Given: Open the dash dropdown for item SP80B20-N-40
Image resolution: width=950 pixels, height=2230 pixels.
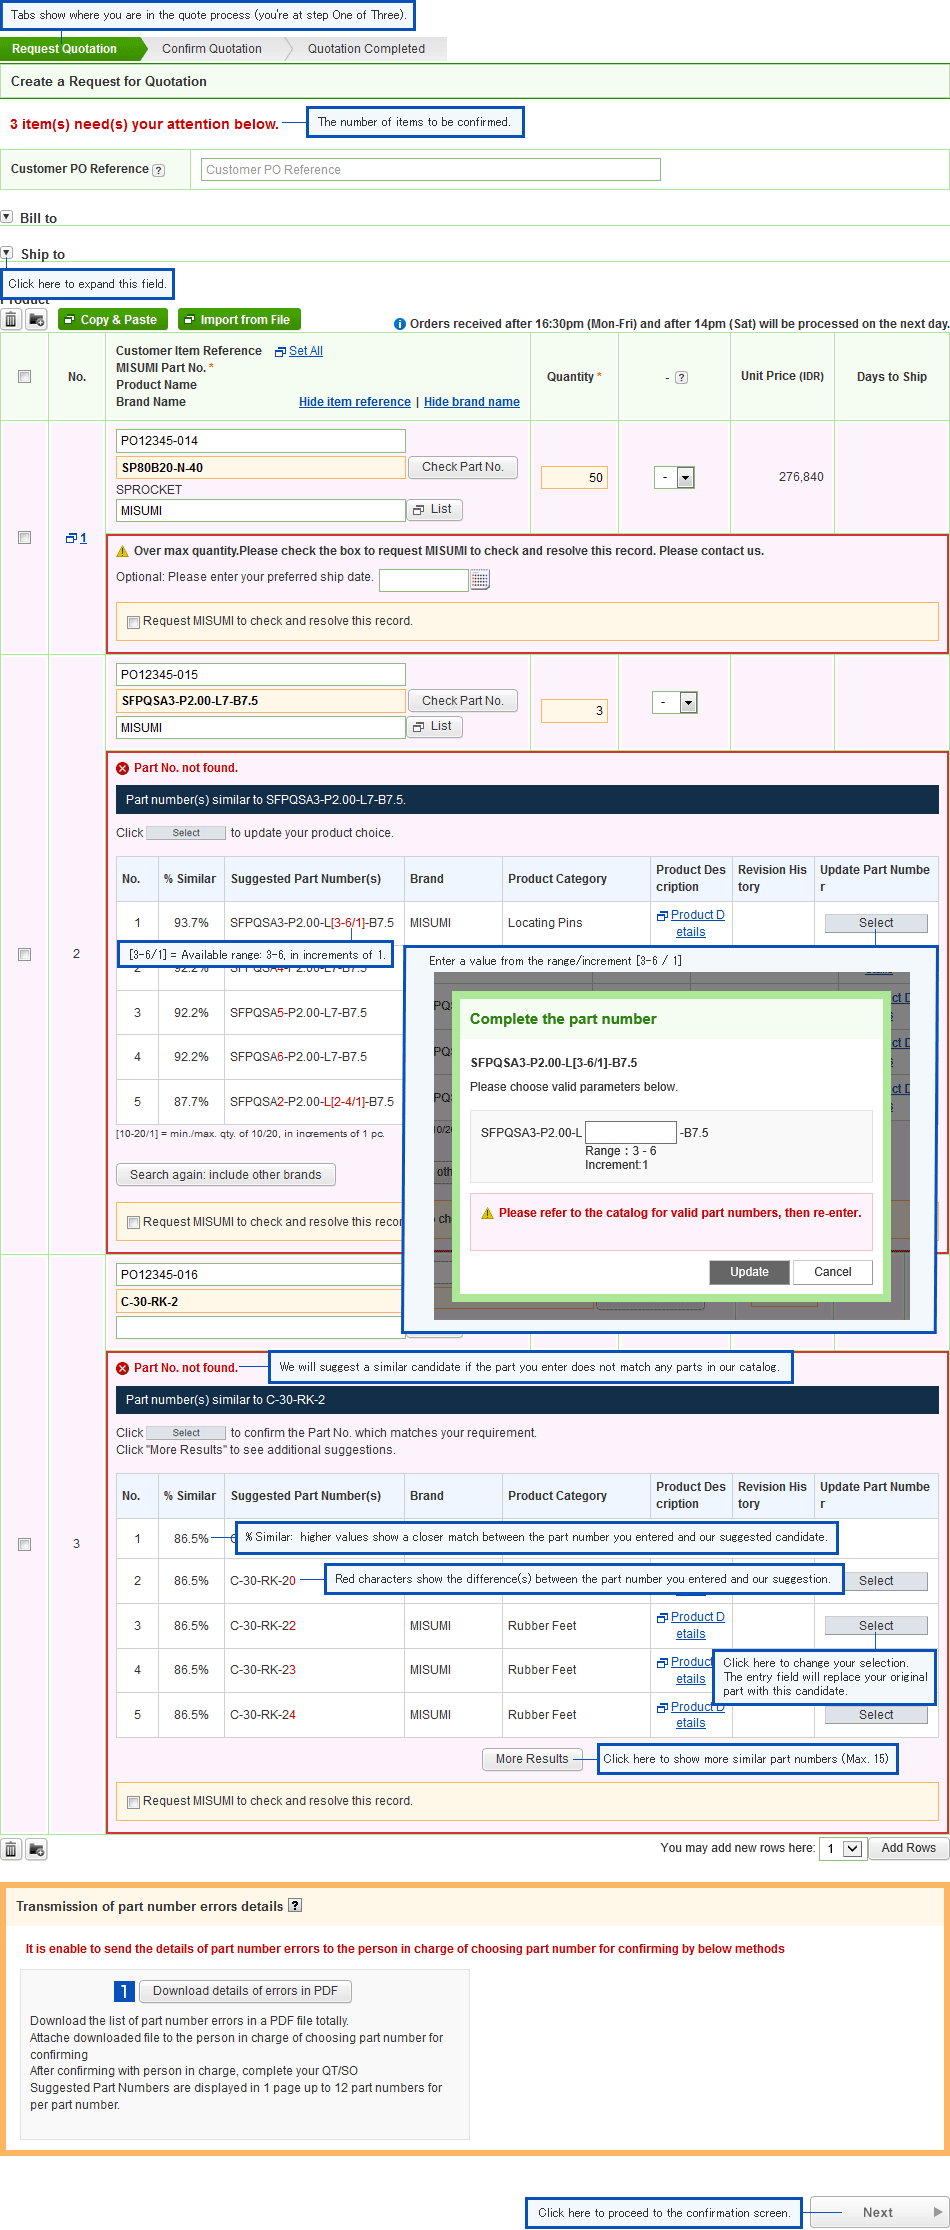Looking at the screenshot, I should click(x=674, y=478).
